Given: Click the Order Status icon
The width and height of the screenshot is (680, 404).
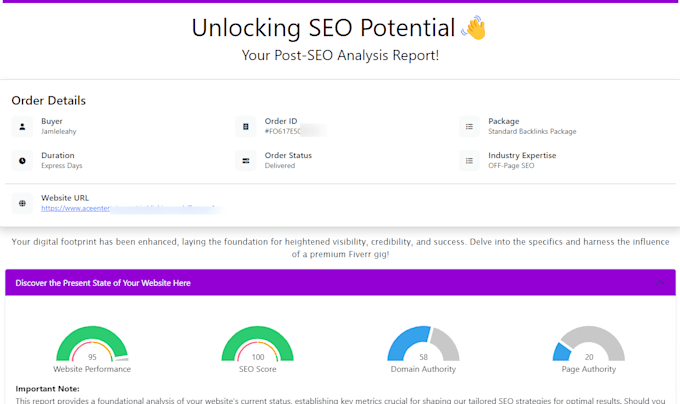Looking at the screenshot, I should click(246, 161).
